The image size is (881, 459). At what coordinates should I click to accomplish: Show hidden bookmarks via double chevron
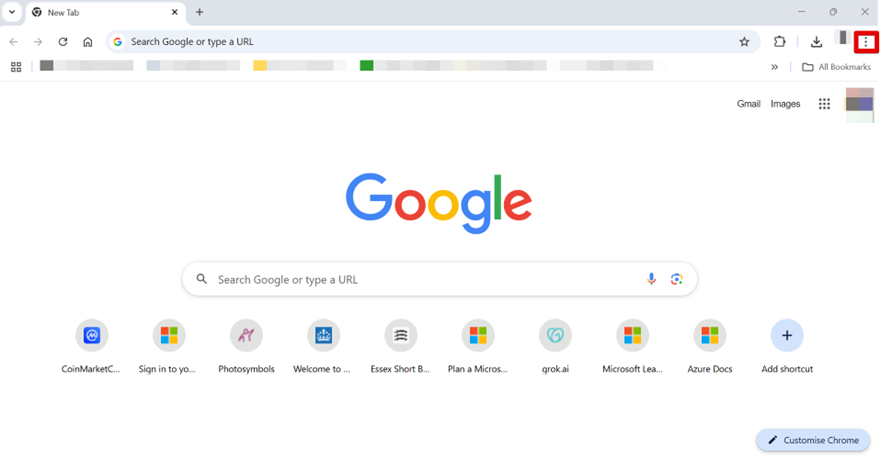774,67
